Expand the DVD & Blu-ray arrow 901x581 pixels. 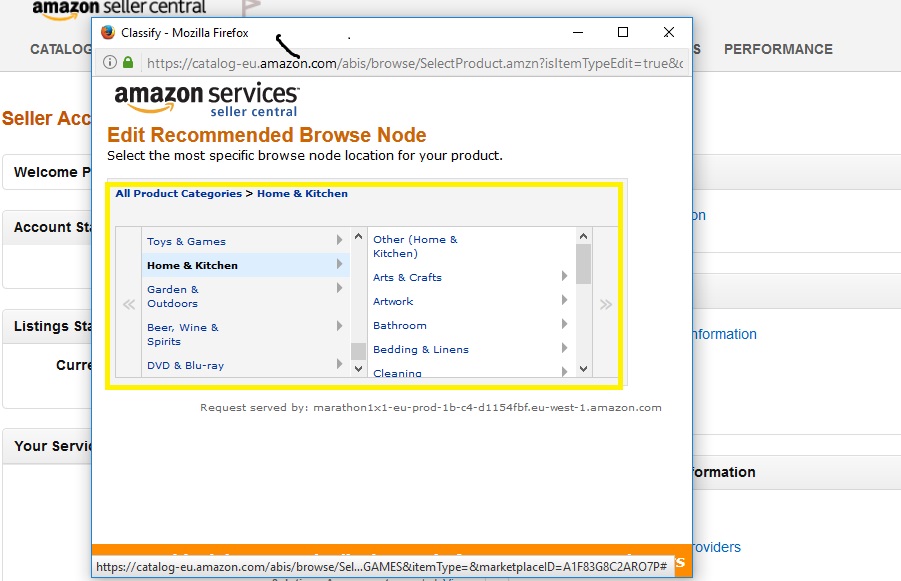tap(339, 364)
